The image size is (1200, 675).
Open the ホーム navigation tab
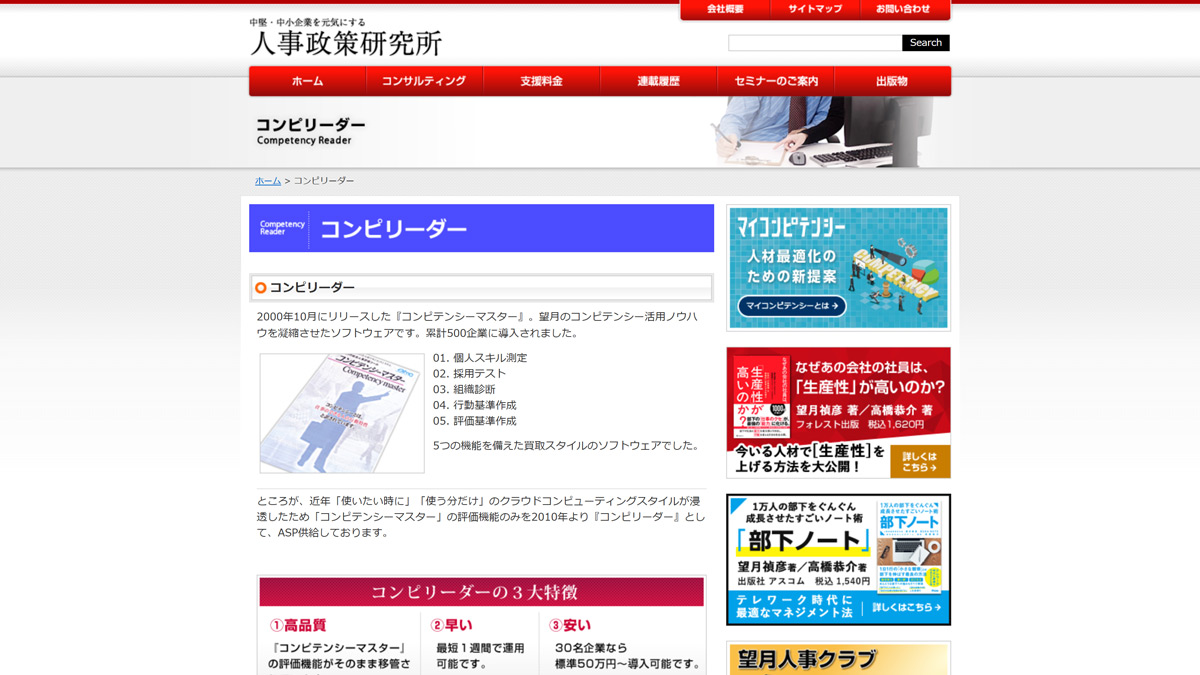[x=307, y=81]
